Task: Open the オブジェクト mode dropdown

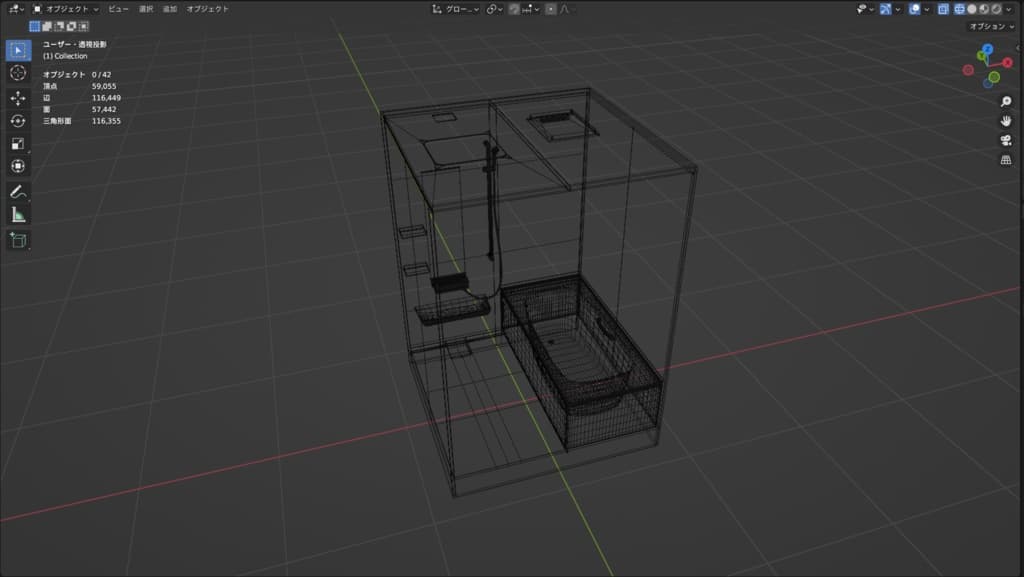Action: [66, 9]
